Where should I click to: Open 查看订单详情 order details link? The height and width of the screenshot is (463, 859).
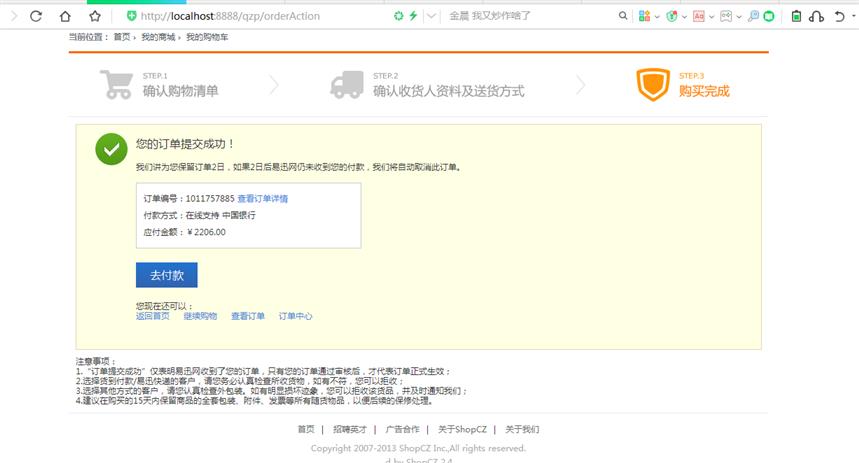(x=263, y=199)
